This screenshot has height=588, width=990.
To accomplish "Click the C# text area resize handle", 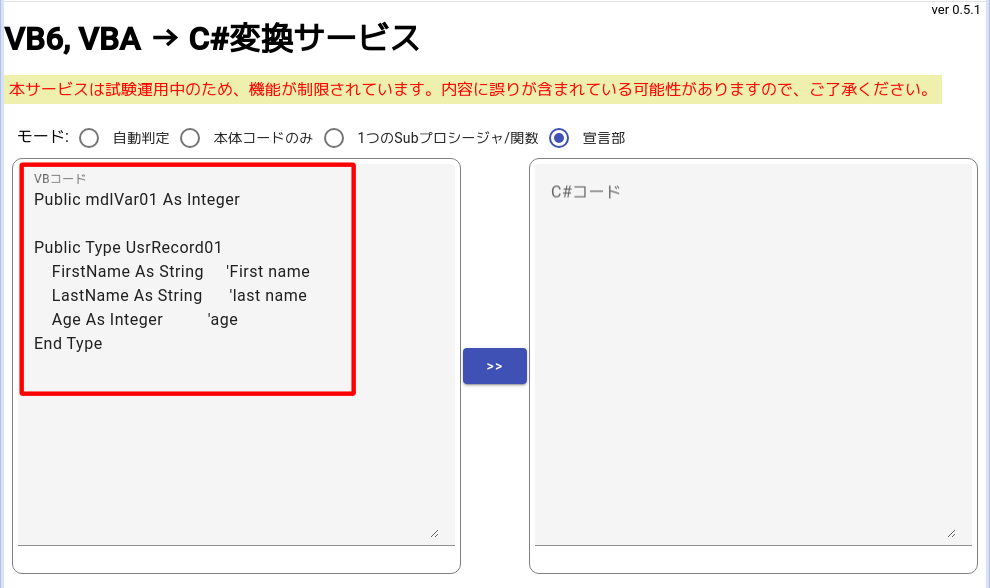I will pyautogui.click(x=951, y=534).
